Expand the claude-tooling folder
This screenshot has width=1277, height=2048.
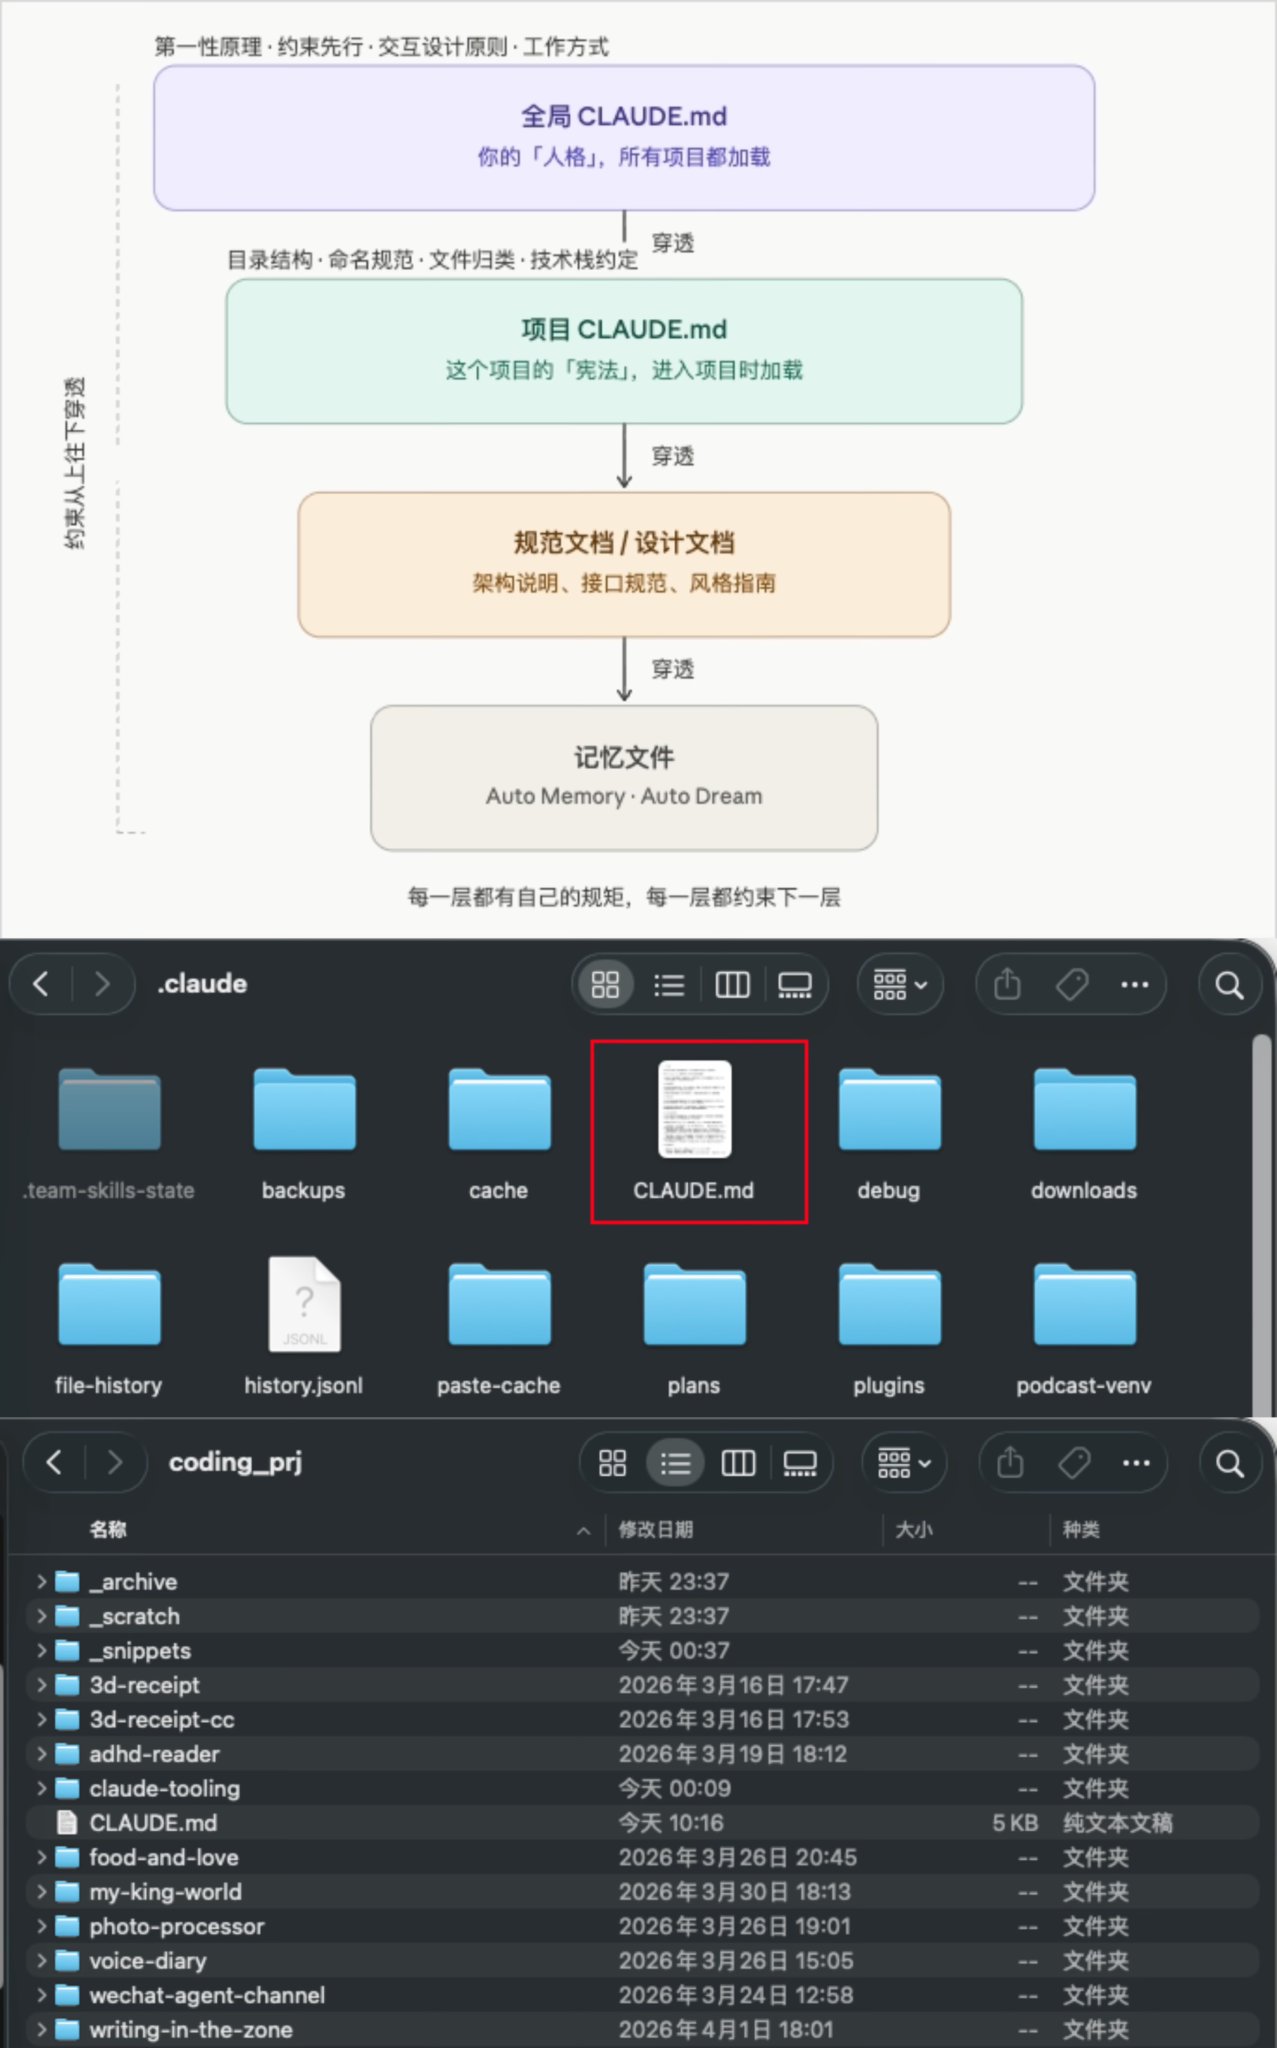click(x=41, y=1788)
